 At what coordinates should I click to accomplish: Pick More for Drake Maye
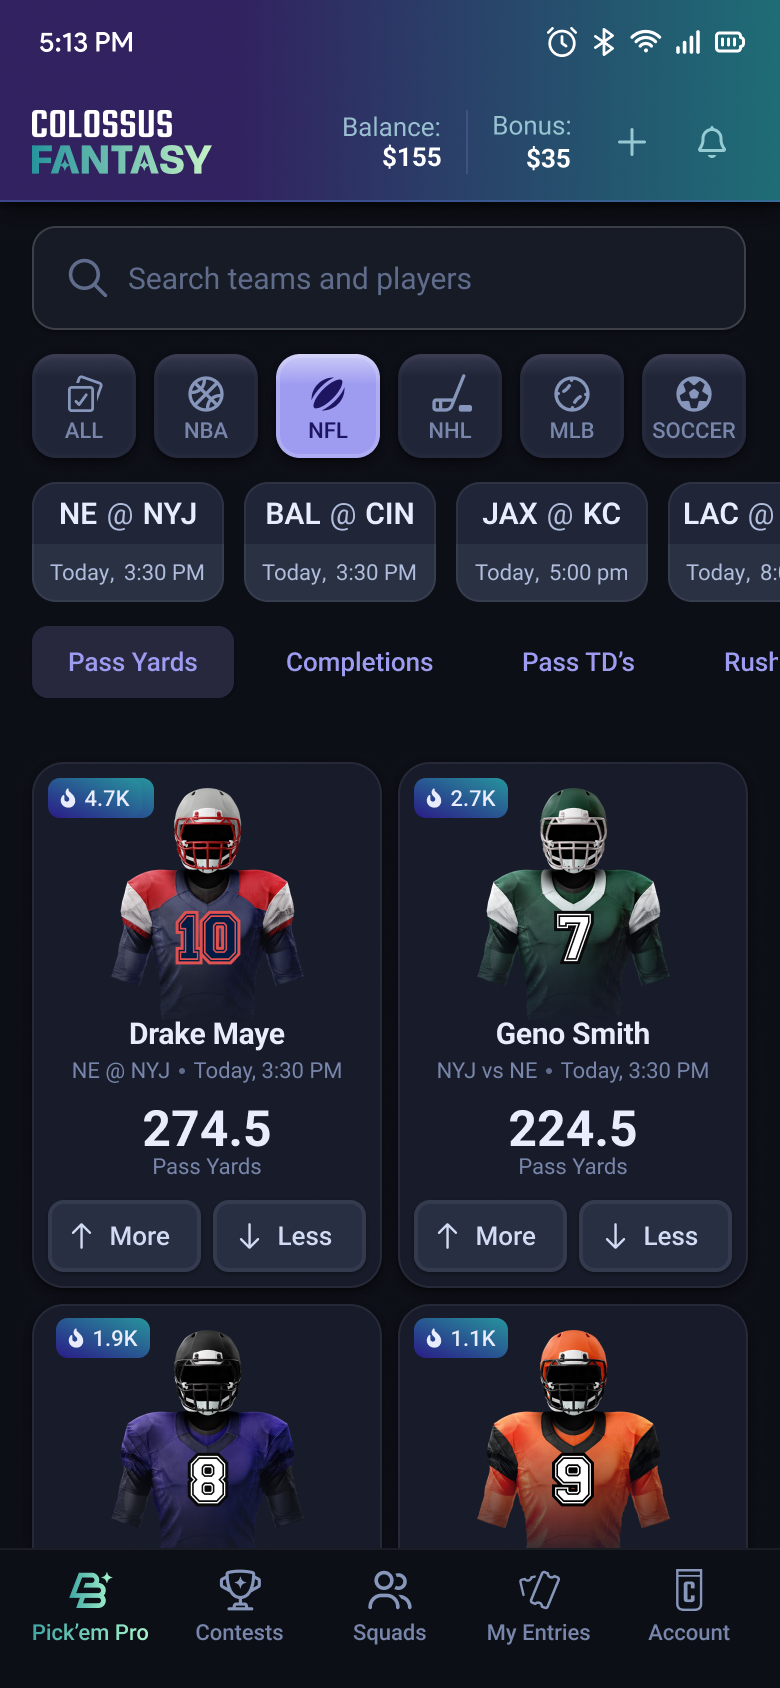click(x=125, y=1236)
